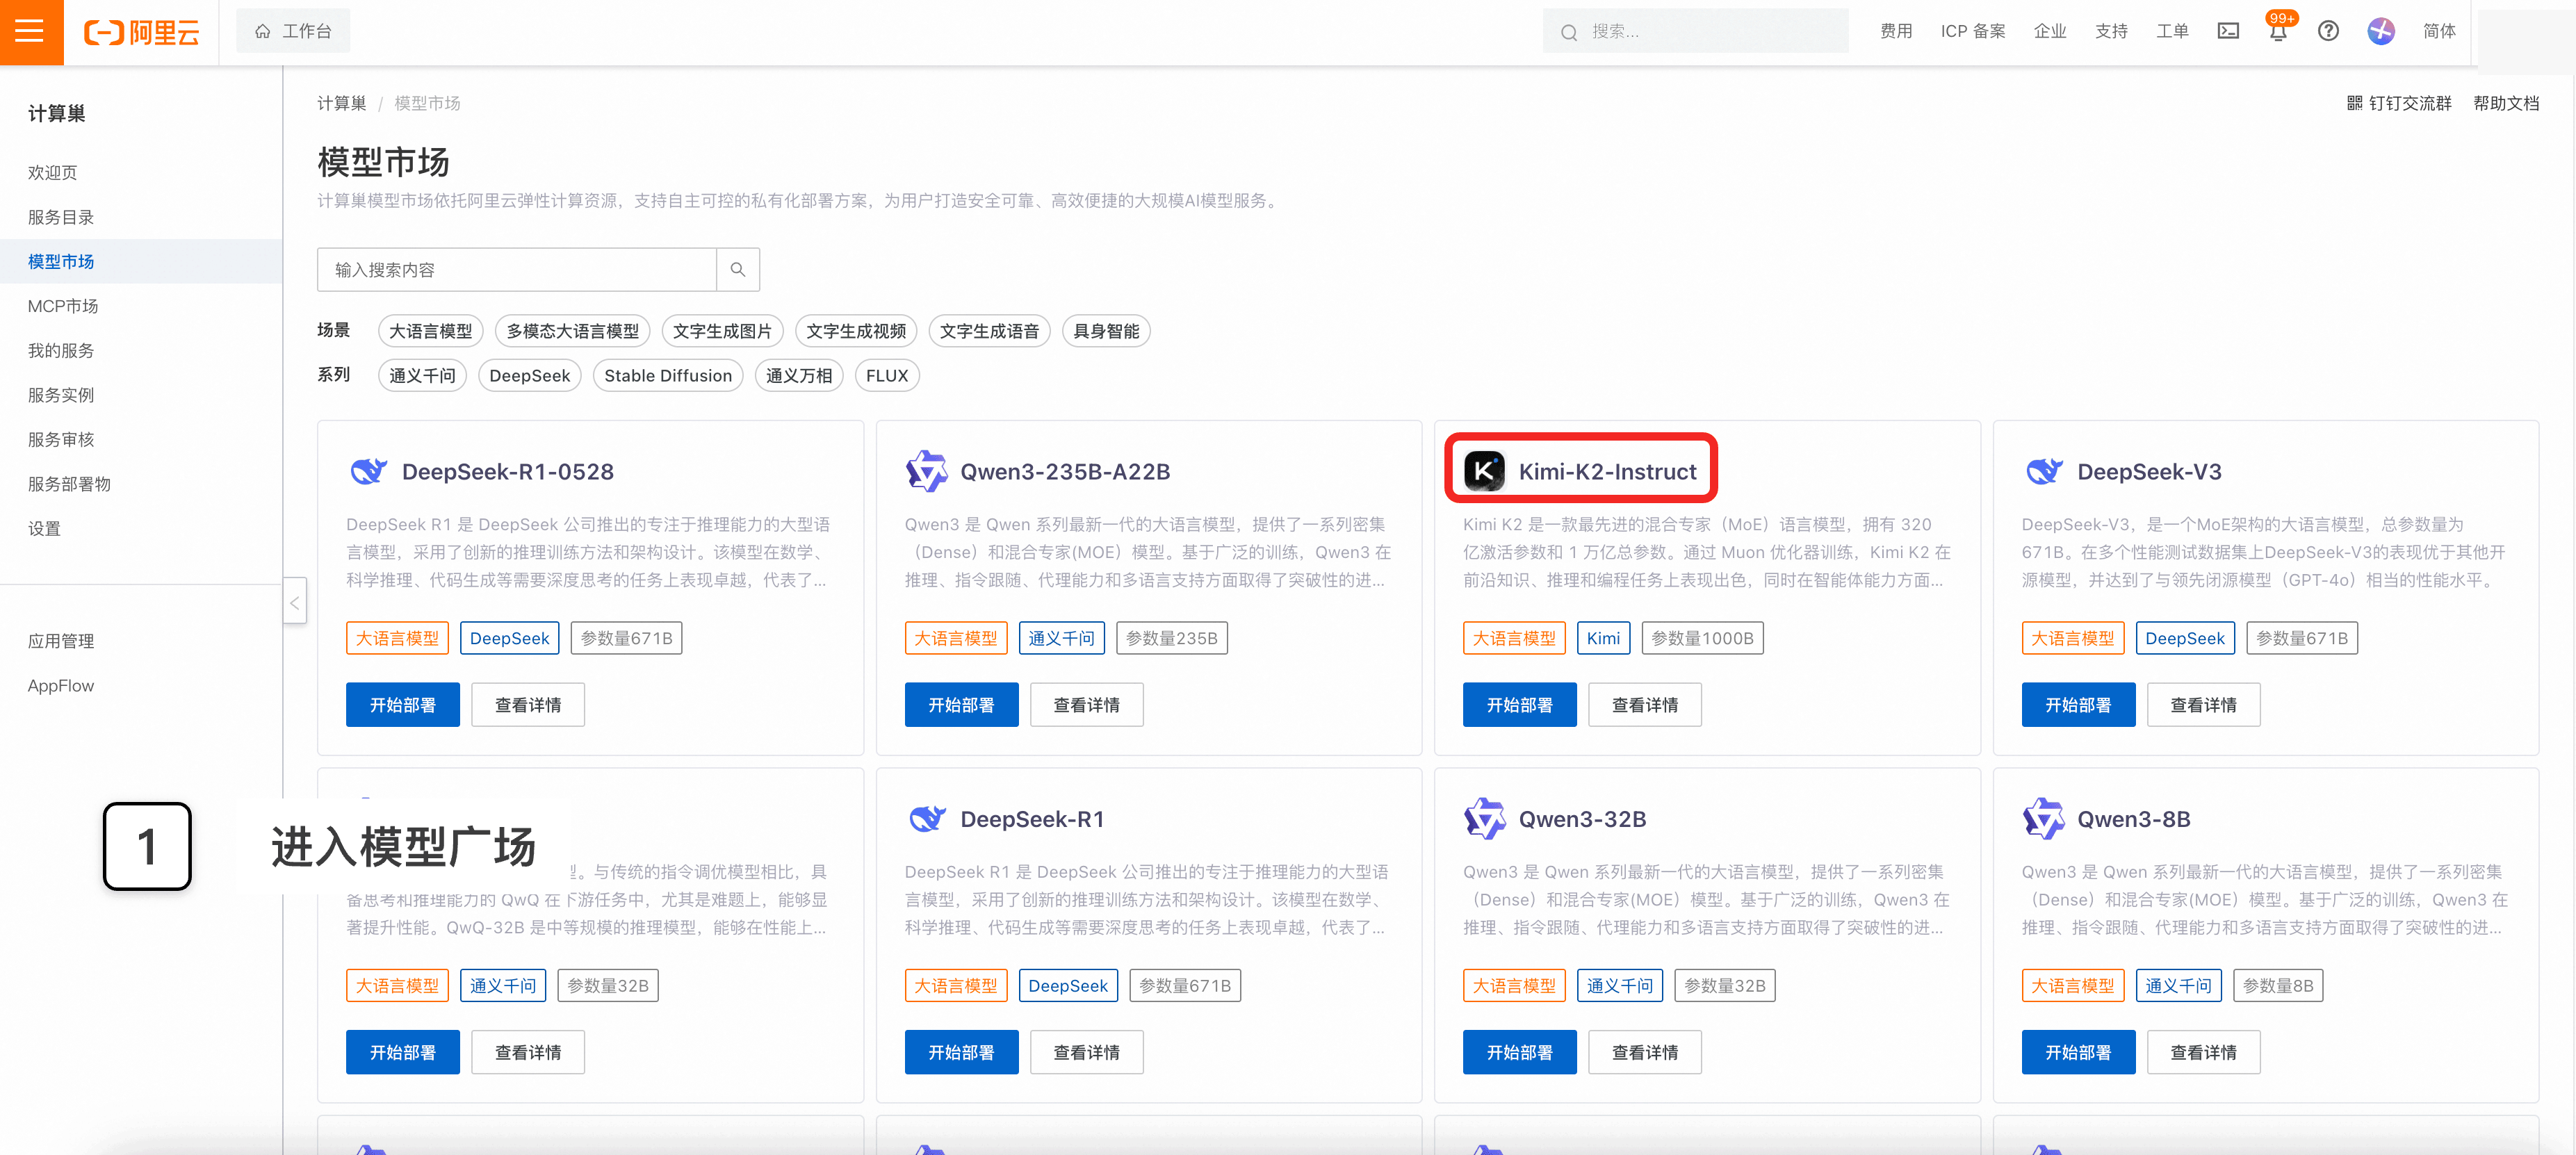Click the 参数量1000B tag on Kimi card
The width and height of the screenshot is (2576, 1155).
[1702, 638]
